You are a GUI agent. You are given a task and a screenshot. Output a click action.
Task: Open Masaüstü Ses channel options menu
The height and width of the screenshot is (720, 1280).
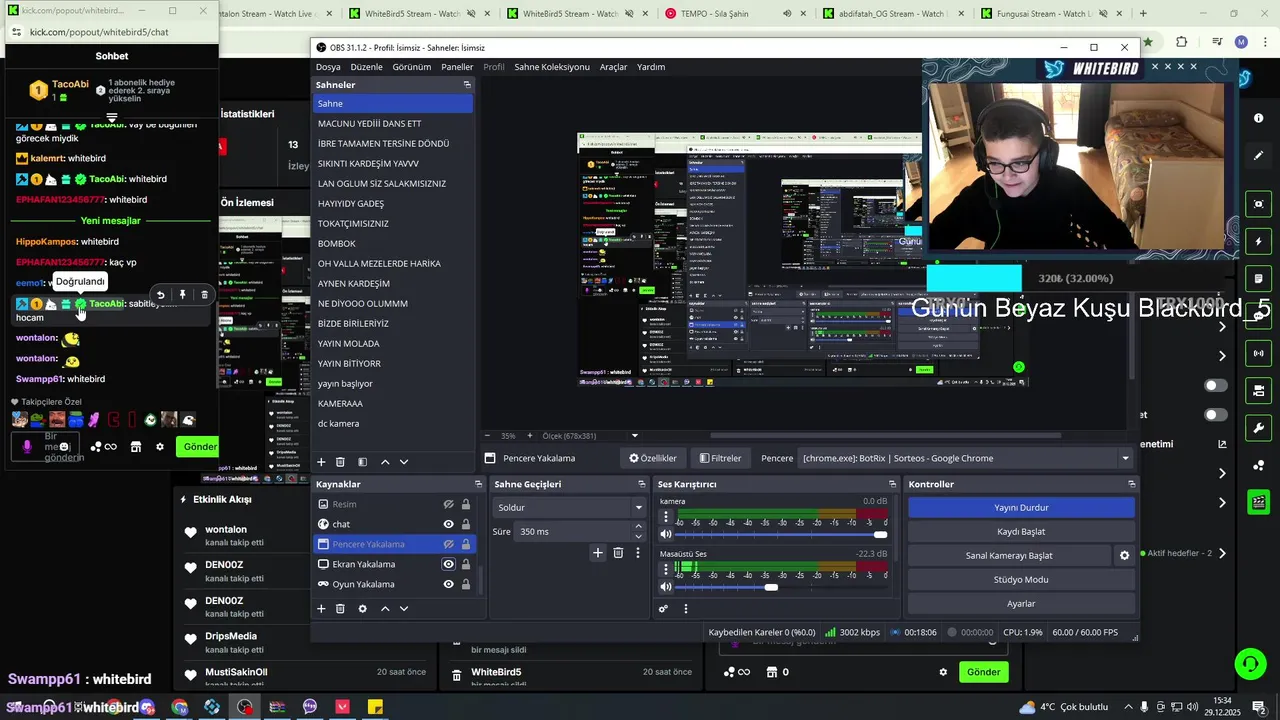[x=666, y=570]
